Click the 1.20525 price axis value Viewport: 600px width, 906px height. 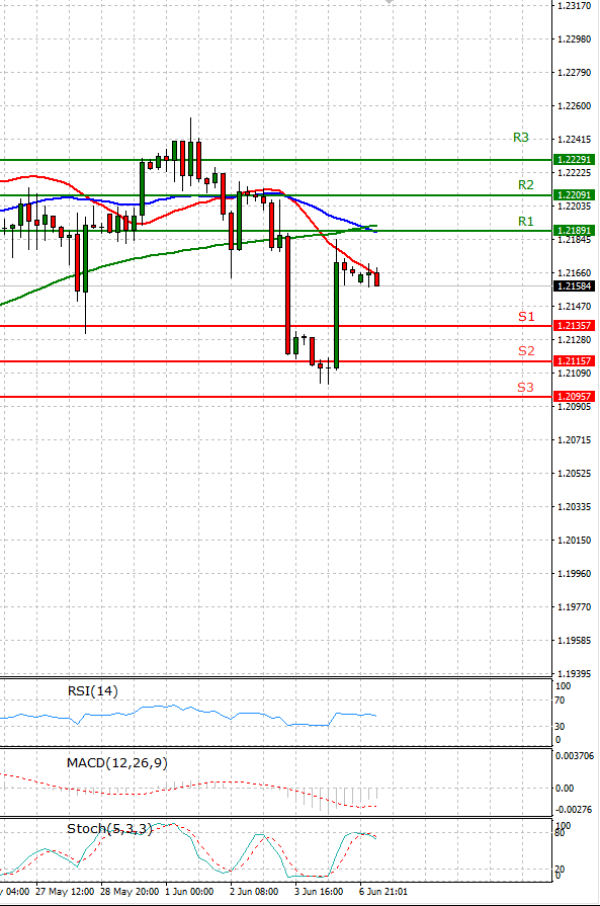(574, 474)
